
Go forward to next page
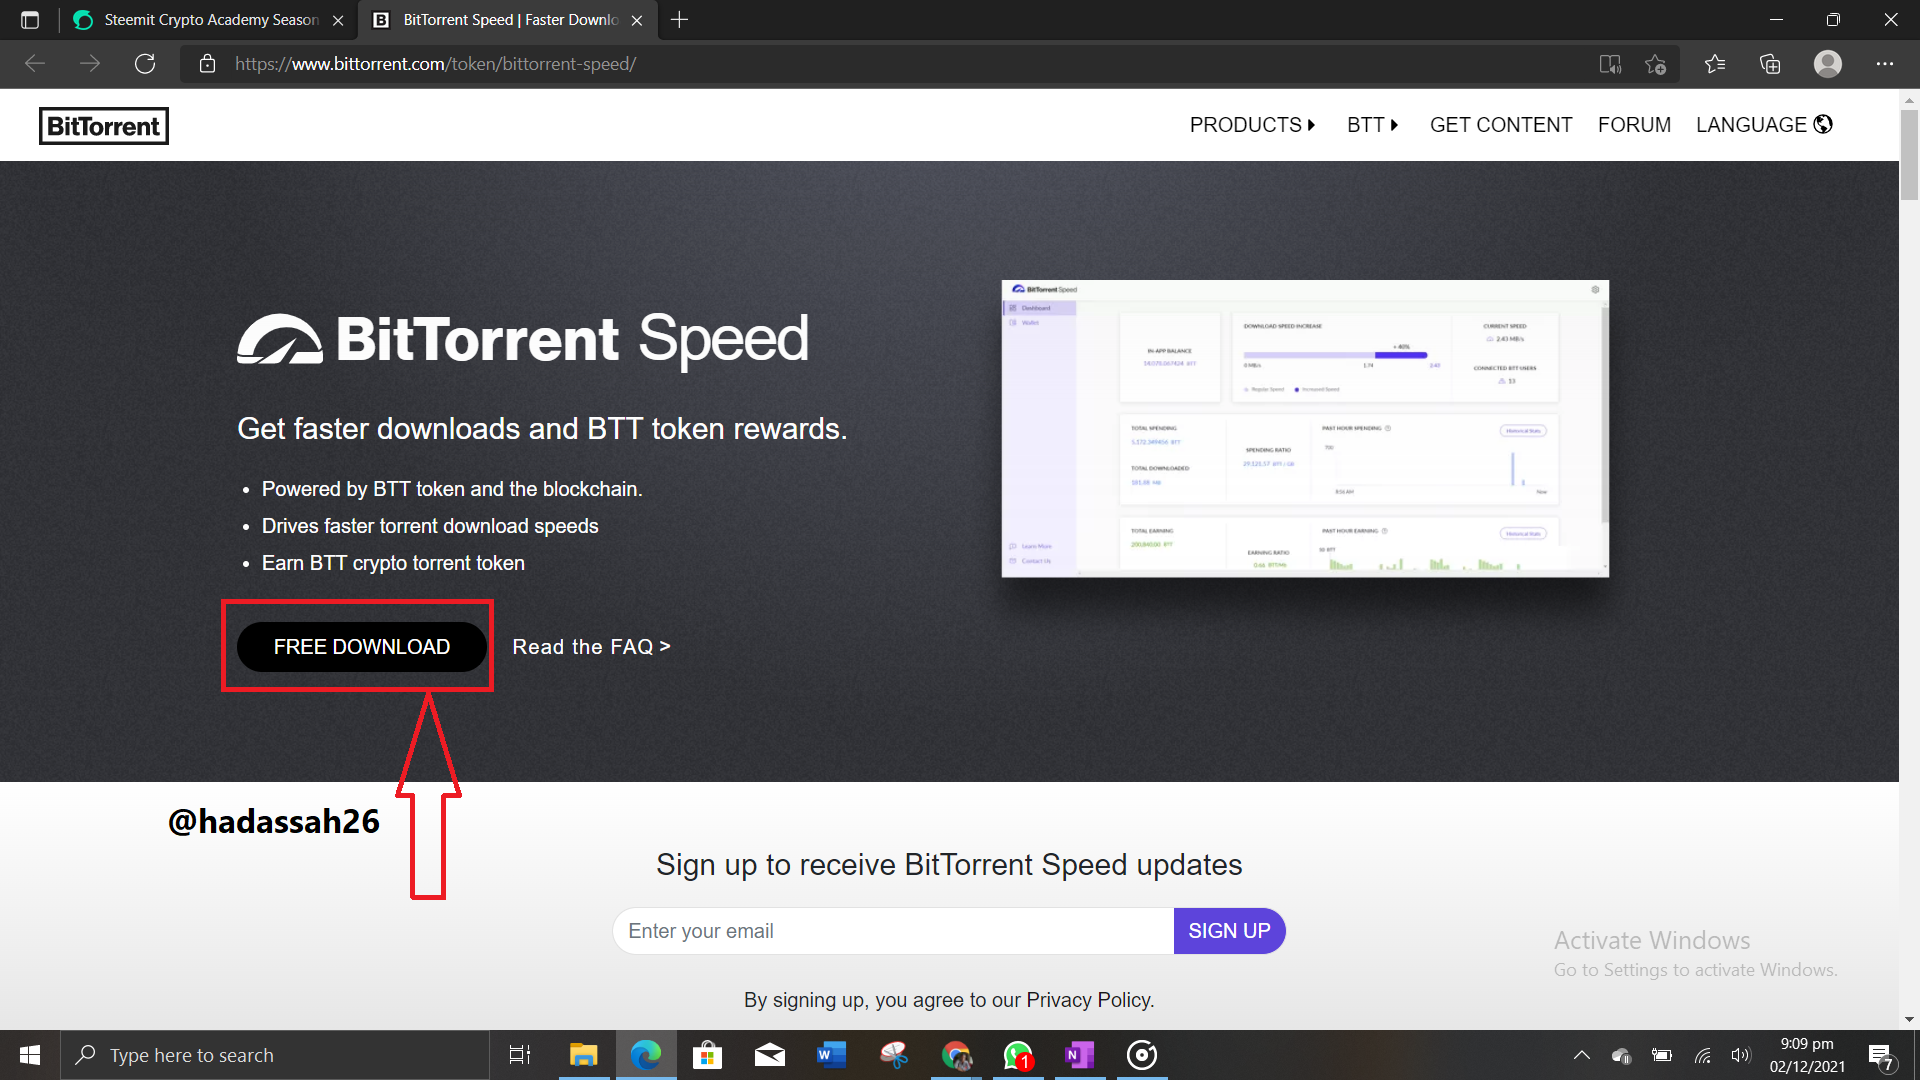coord(90,64)
